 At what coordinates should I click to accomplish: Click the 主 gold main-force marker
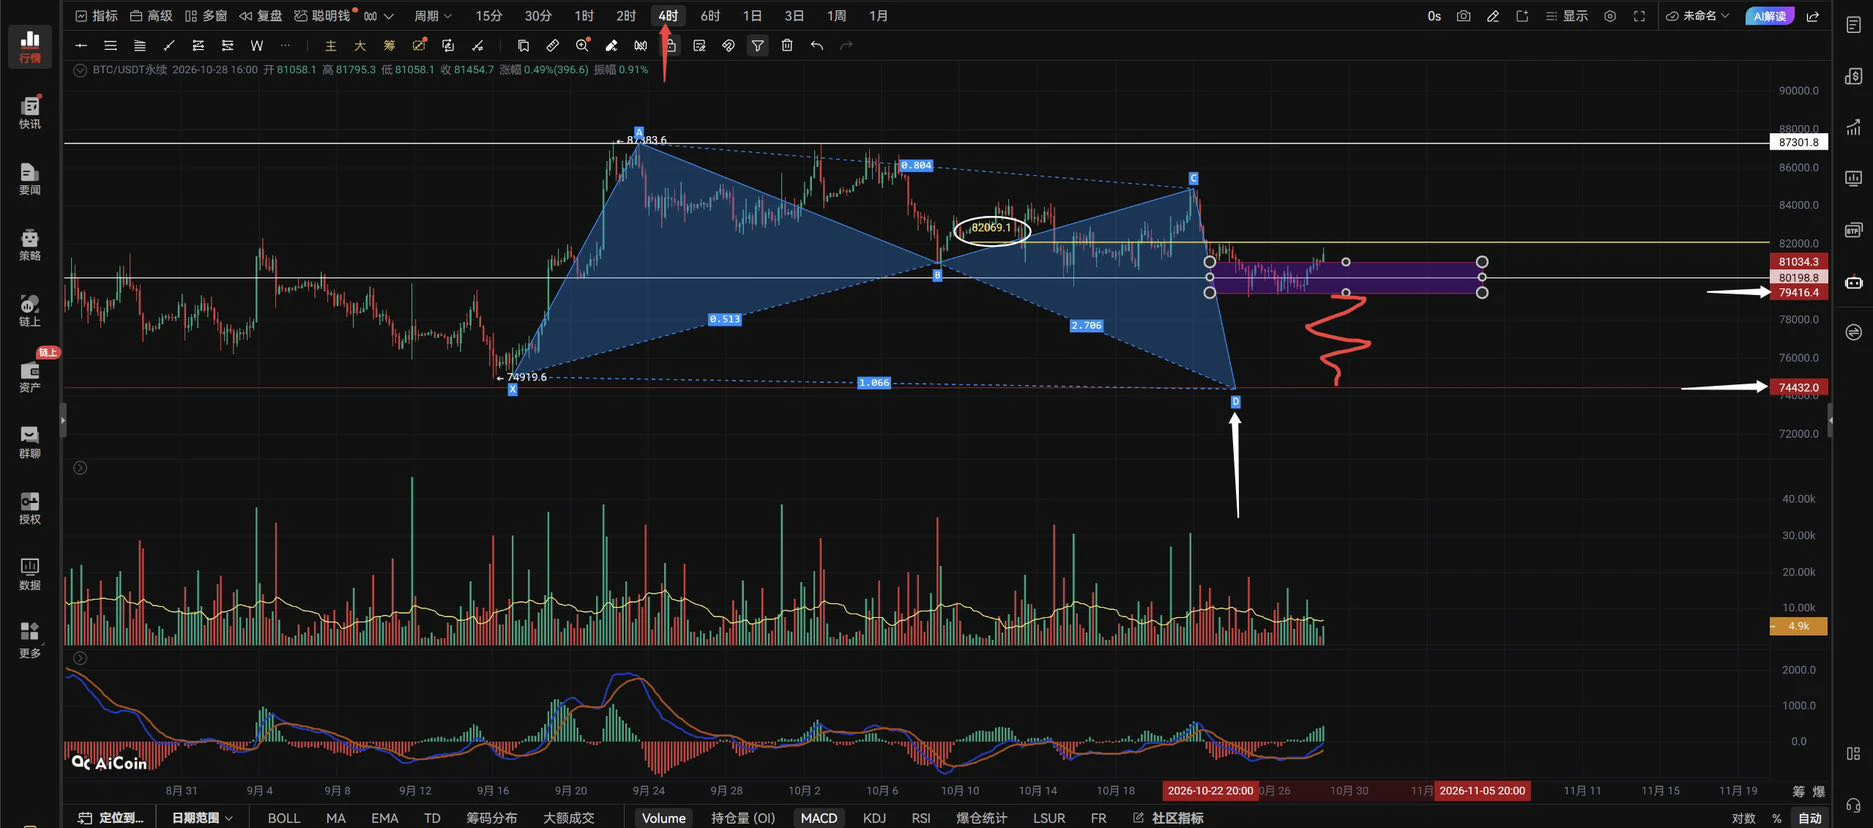click(x=330, y=45)
